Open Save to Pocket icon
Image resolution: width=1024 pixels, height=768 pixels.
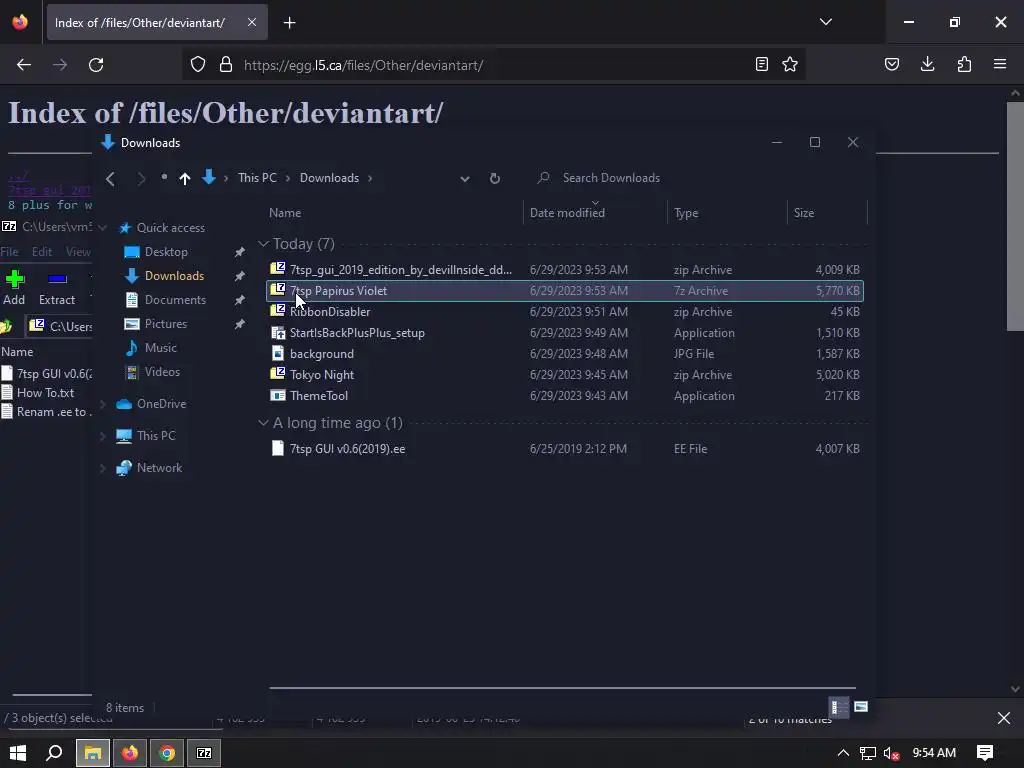892,64
